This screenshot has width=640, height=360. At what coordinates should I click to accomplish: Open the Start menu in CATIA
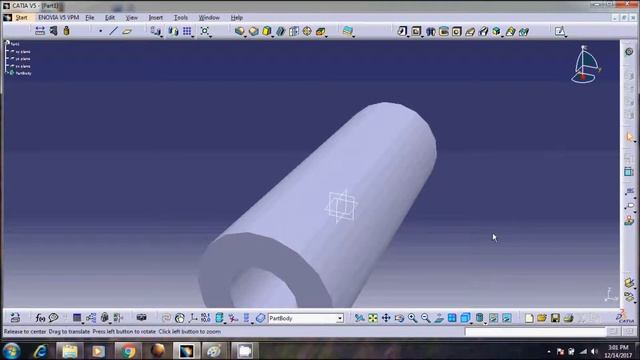21,18
